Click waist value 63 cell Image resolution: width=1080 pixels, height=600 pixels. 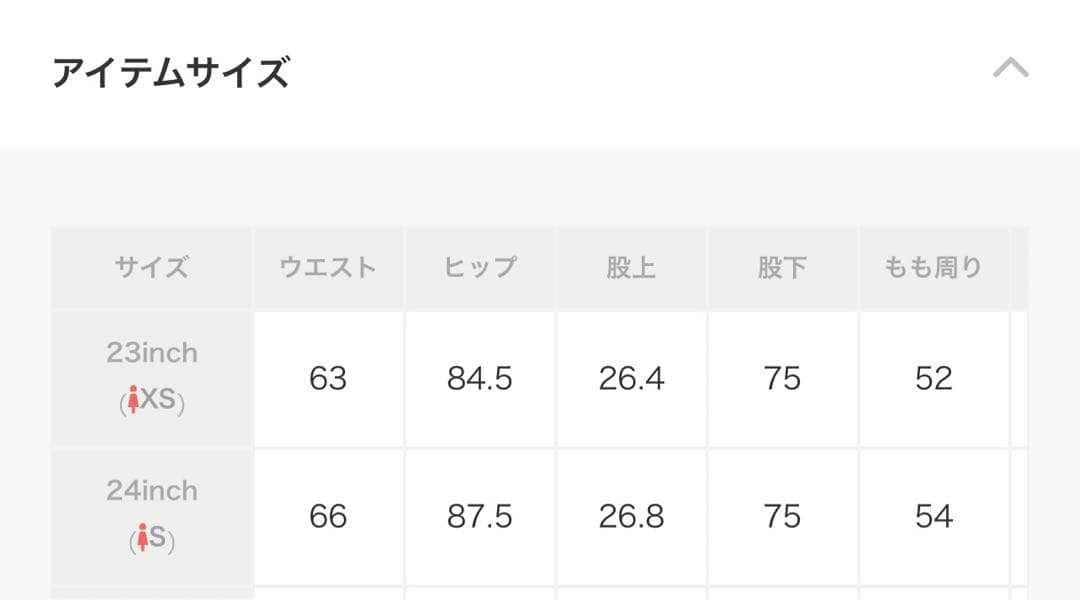click(x=328, y=378)
